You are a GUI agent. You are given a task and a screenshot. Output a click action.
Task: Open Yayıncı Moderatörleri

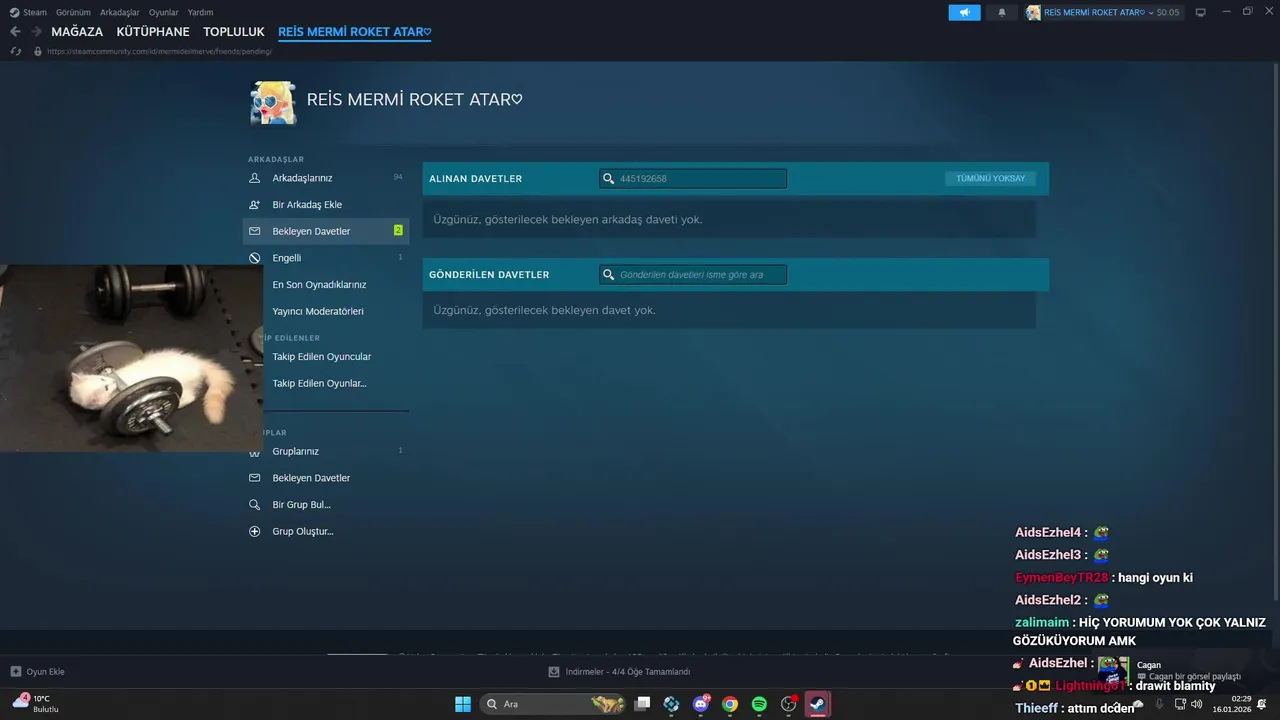click(x=318, y=311)
